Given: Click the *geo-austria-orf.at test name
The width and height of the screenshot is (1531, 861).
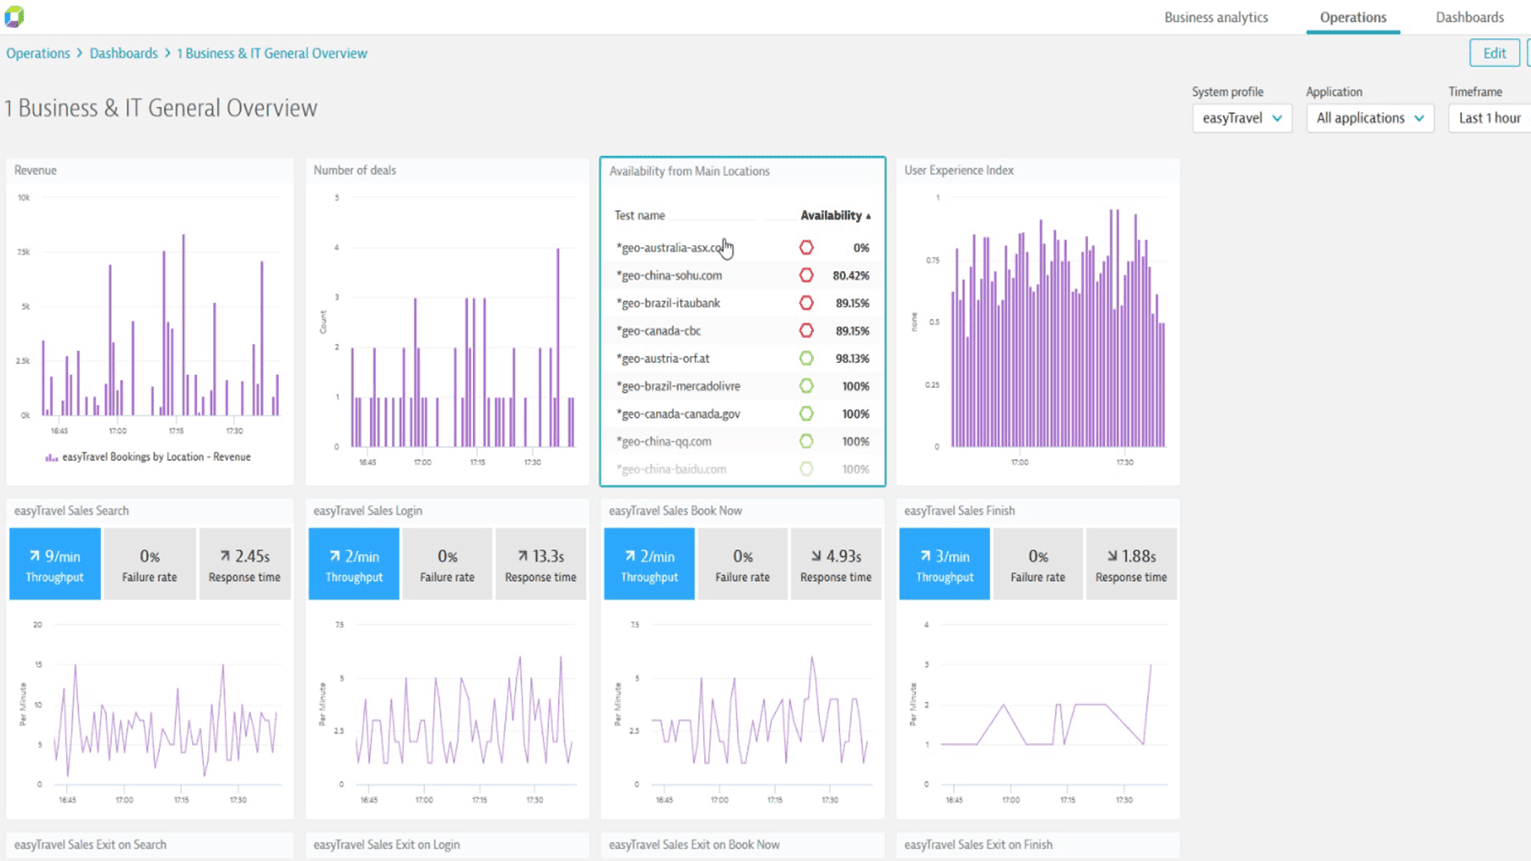Looking at the screenshot, I should [663, 359].
